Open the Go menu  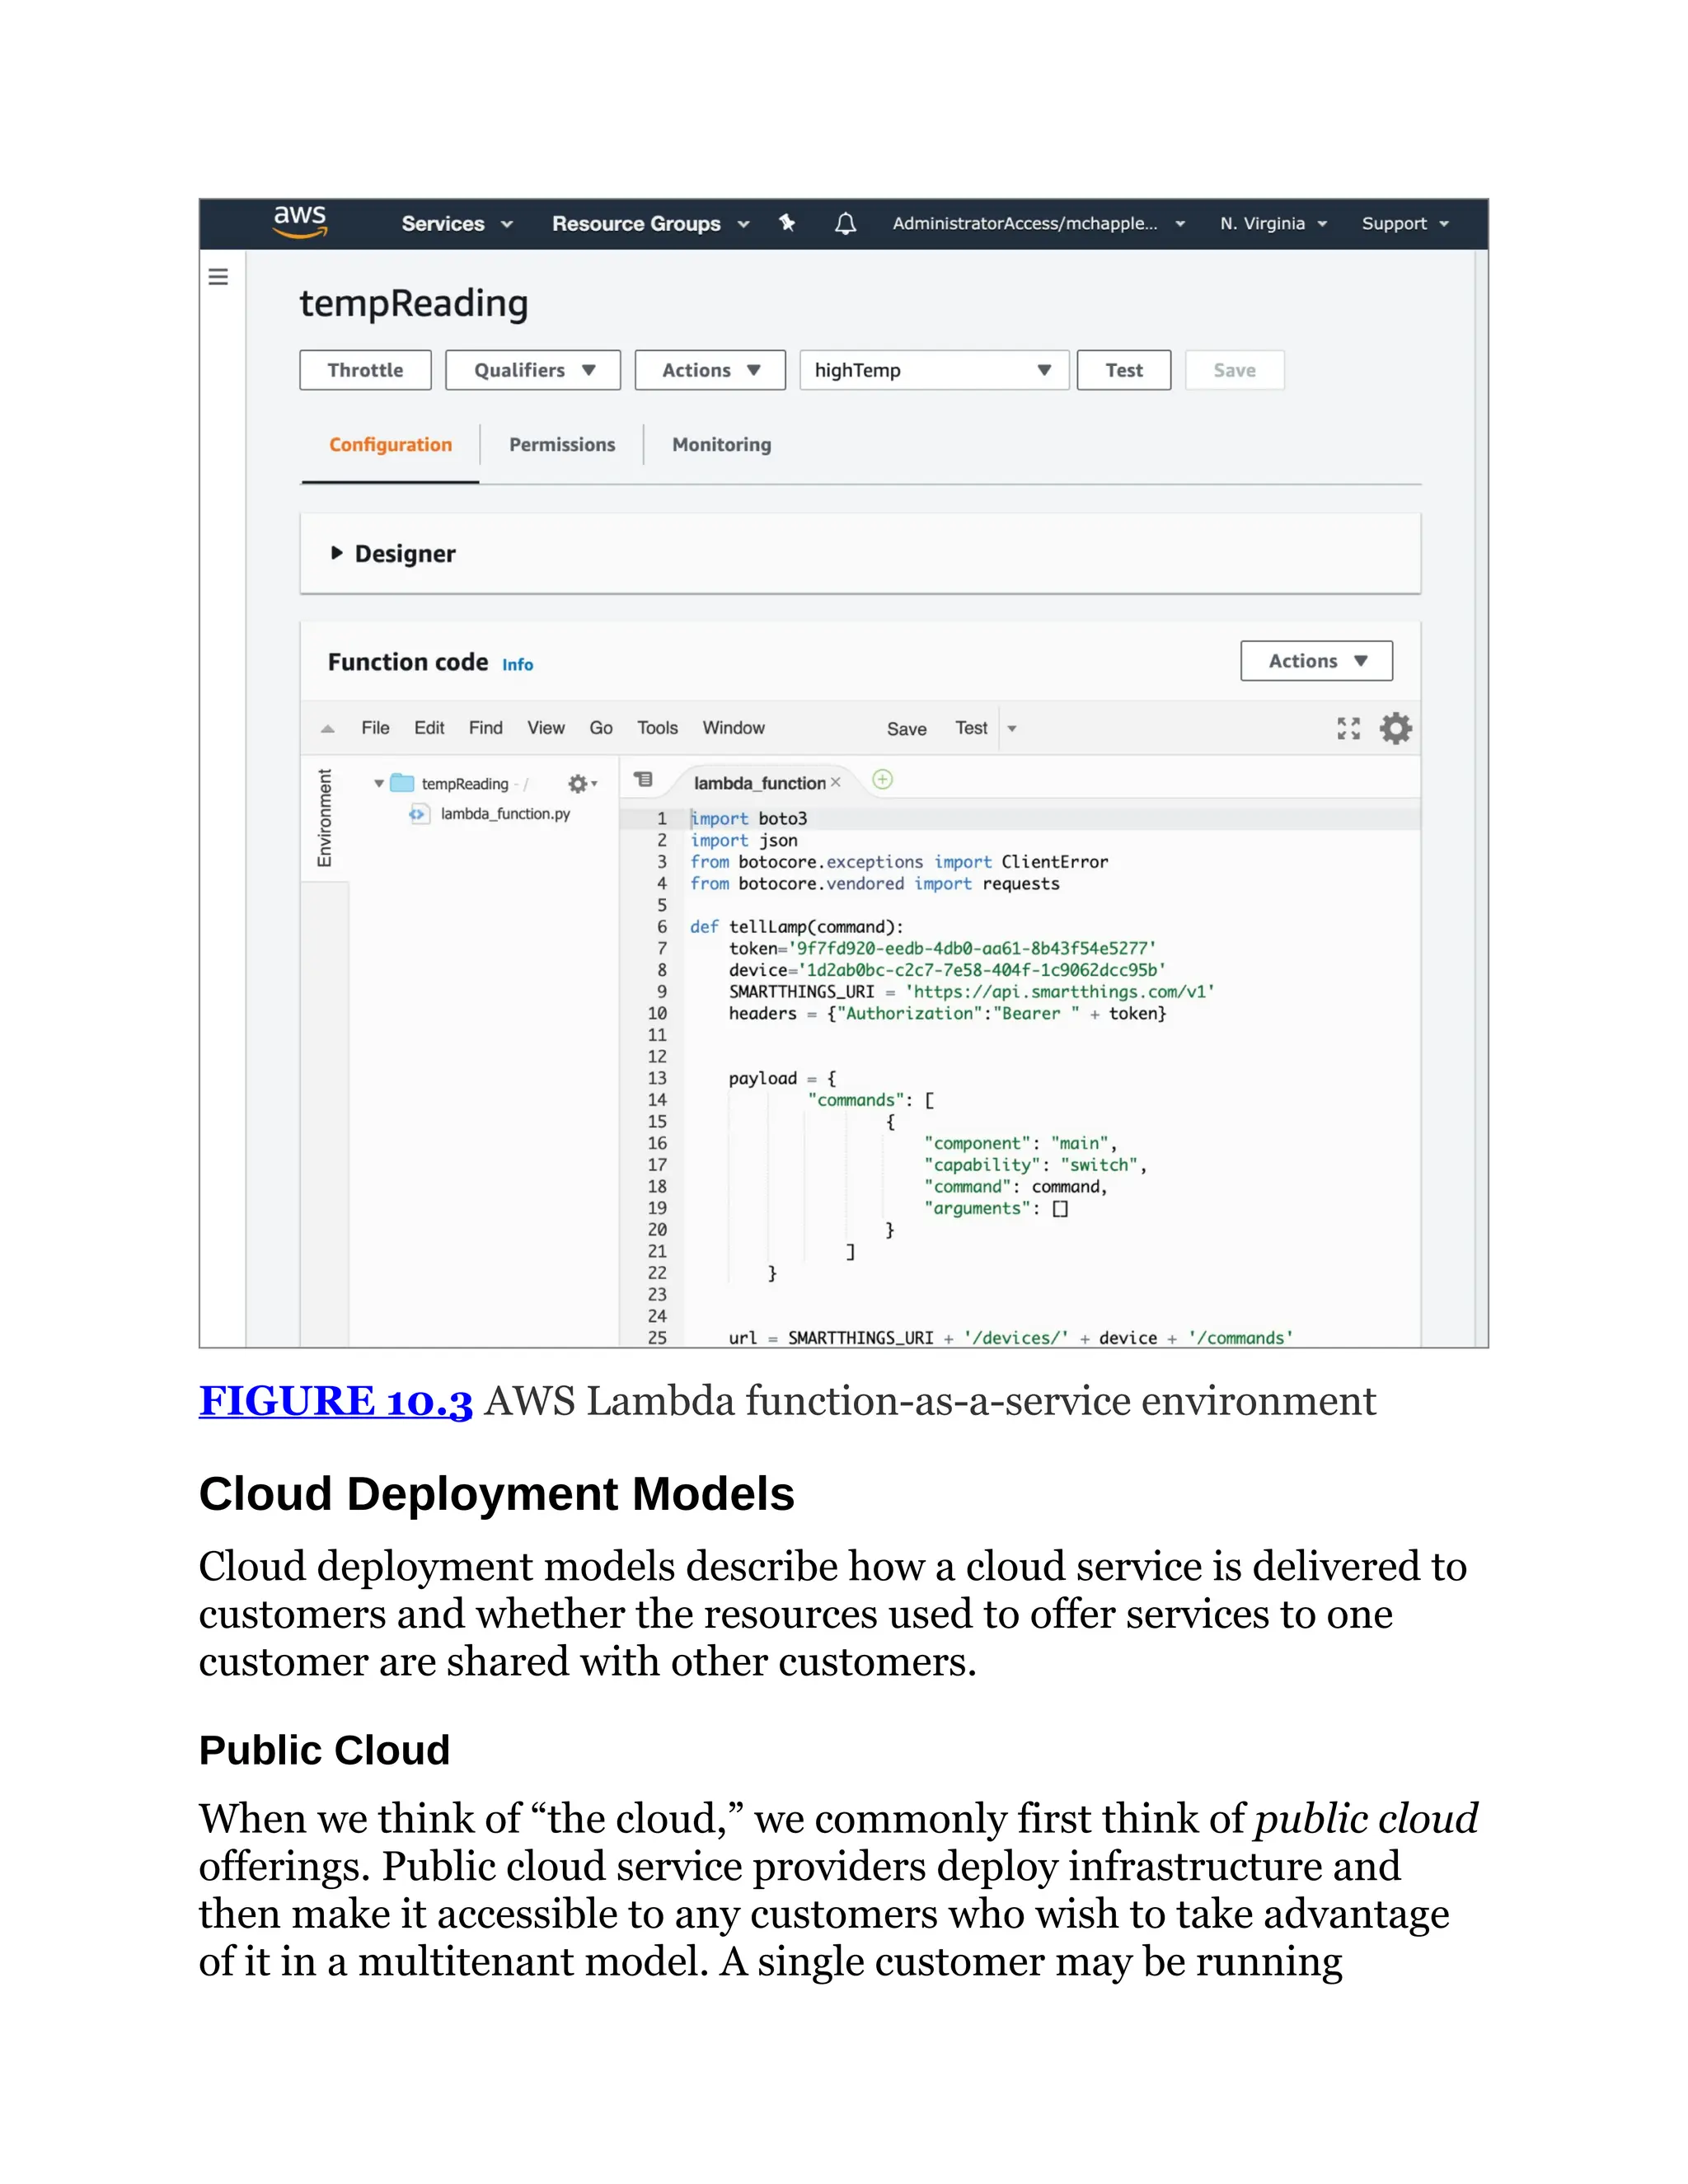click(x=601, y=728)
